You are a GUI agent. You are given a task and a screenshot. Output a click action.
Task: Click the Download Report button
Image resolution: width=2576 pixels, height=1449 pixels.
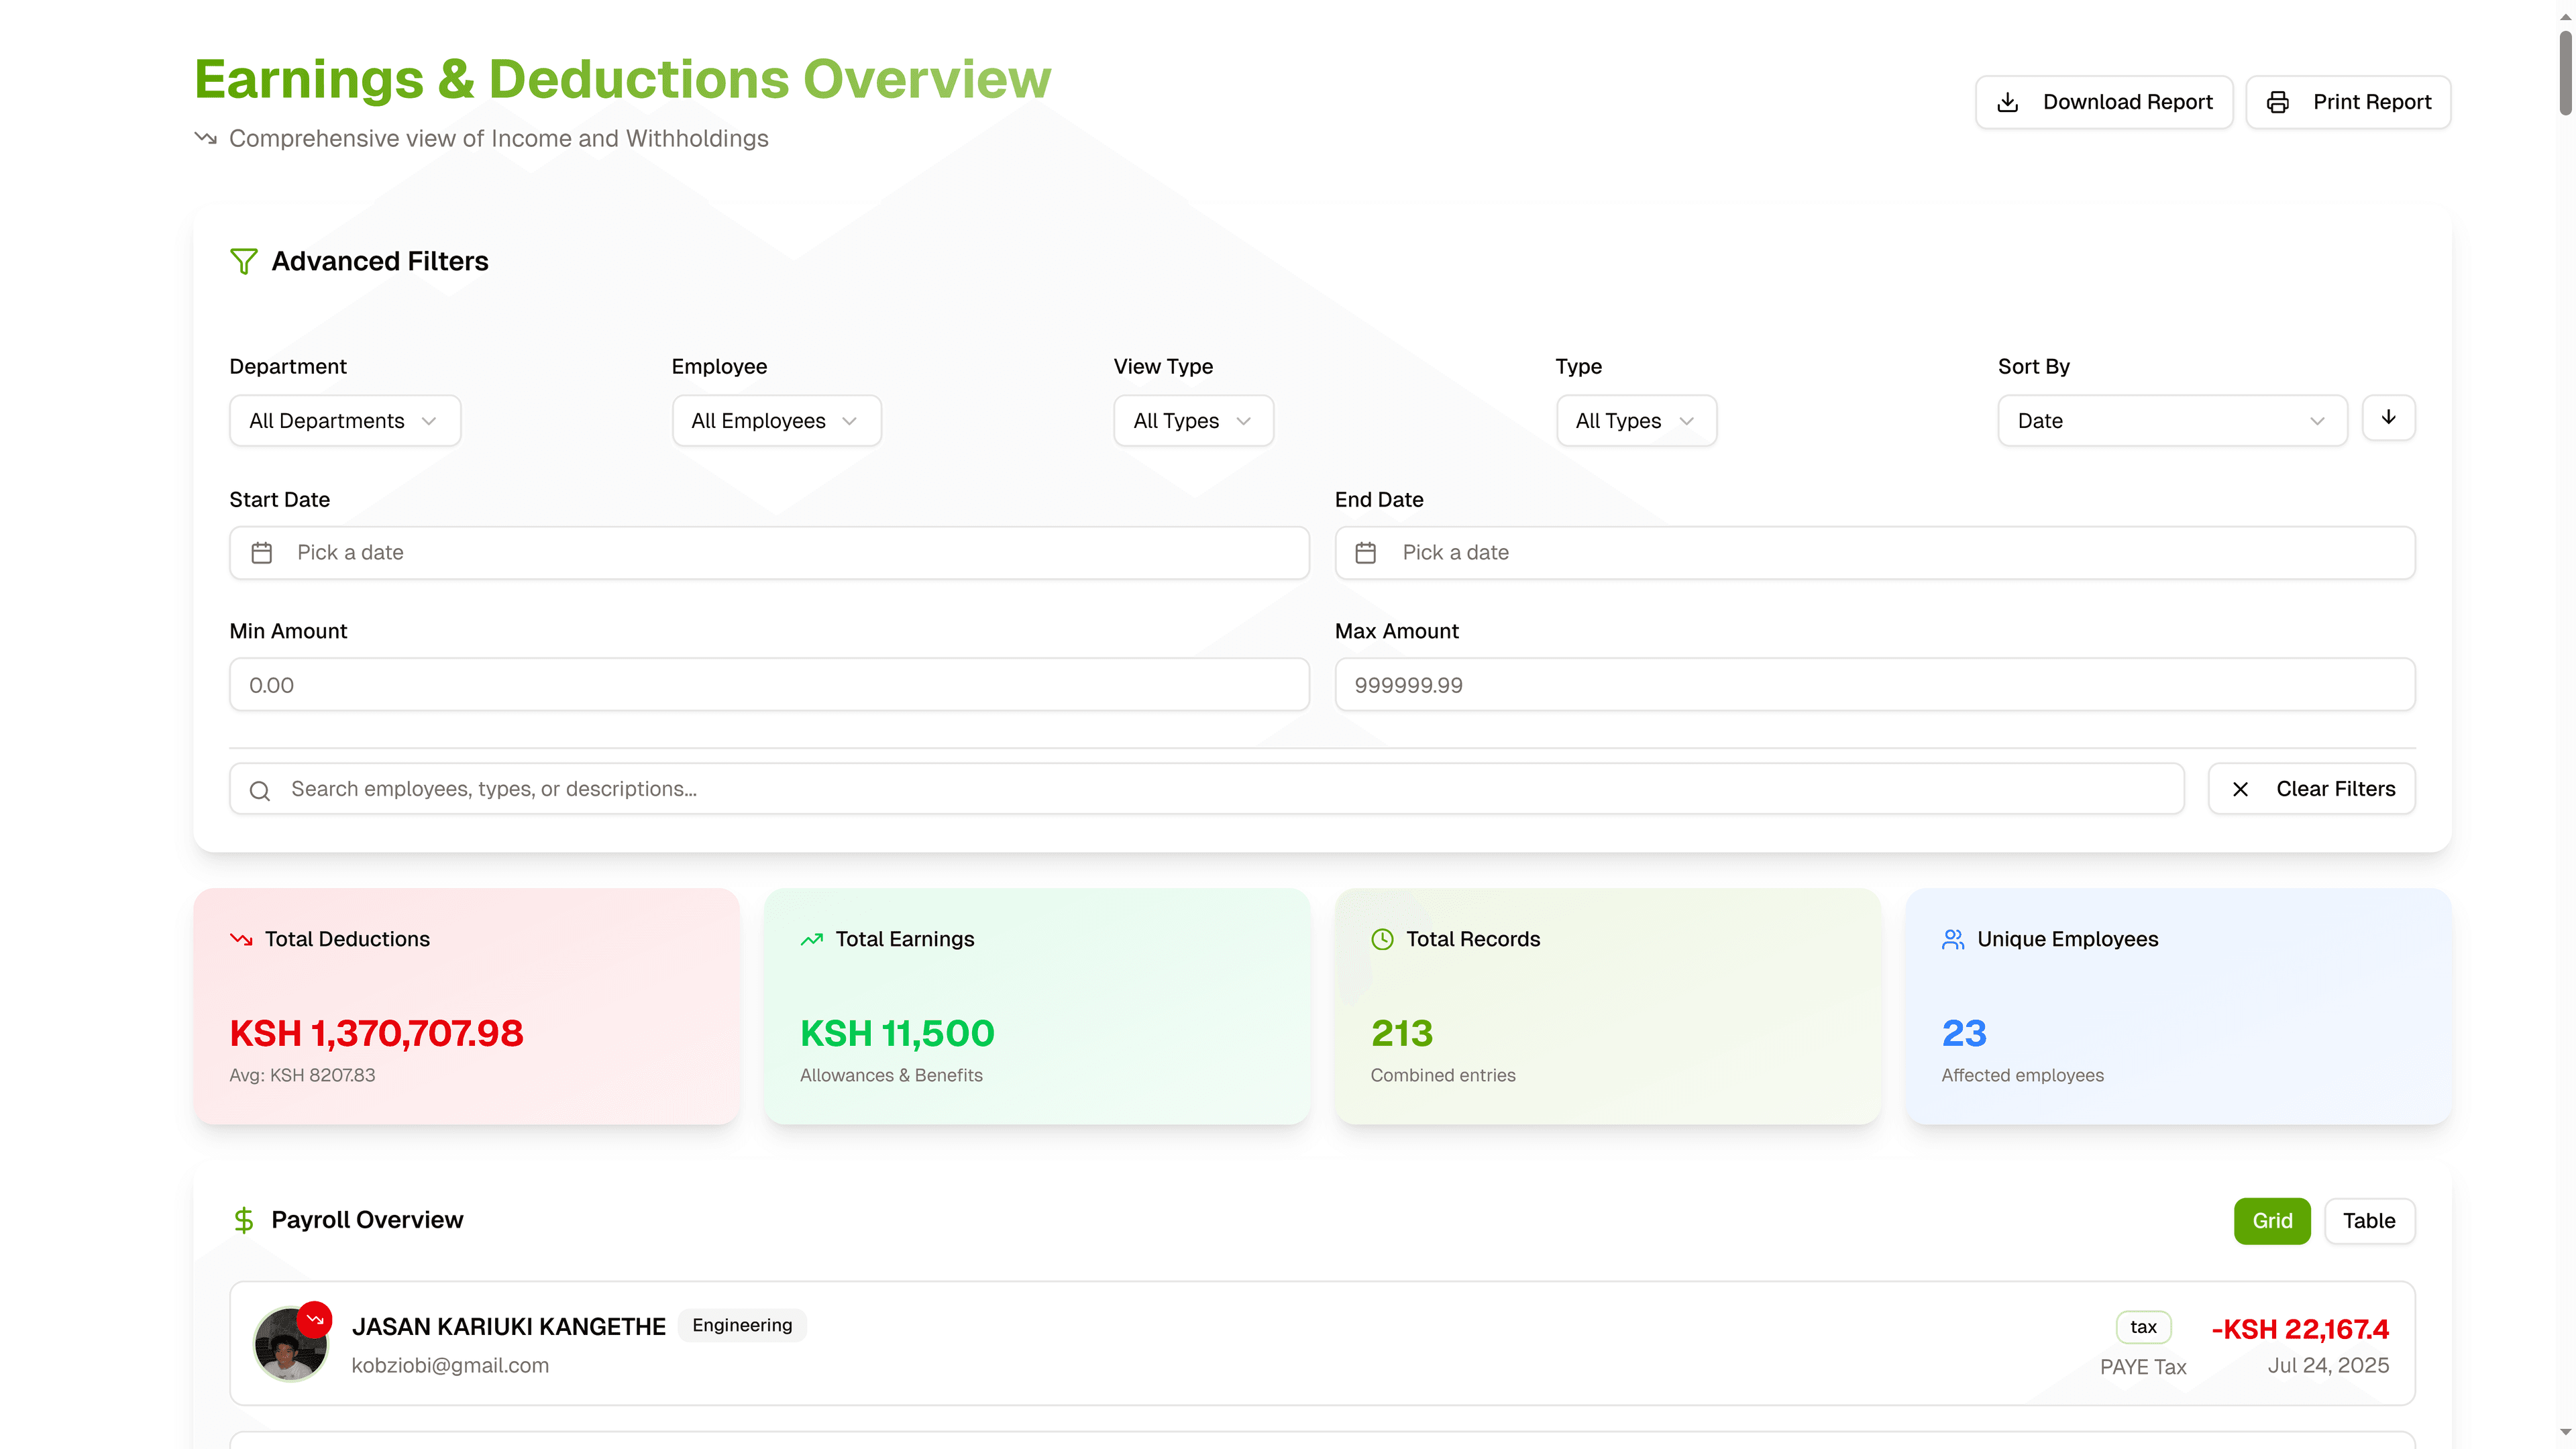tap(2104, 102)
